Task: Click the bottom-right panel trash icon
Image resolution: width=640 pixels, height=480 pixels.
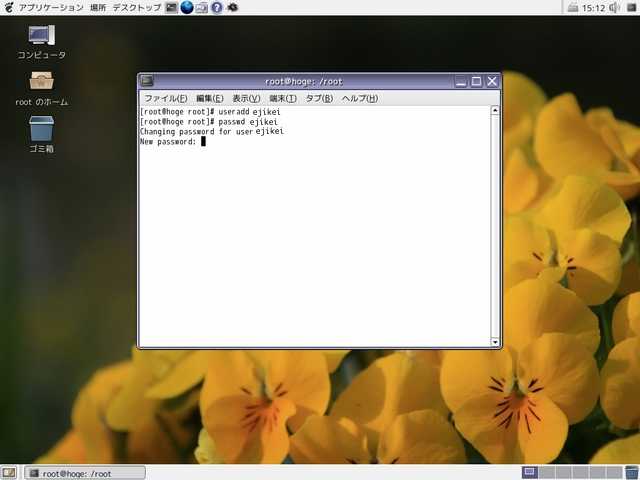Action: click(632, 473)
